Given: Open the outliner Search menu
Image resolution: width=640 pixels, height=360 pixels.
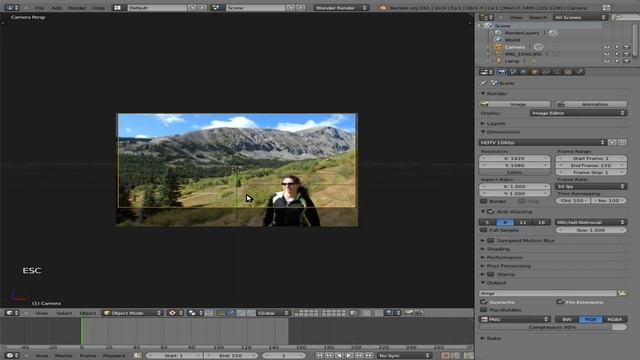Looking at the screenshot, I should pos(538,17).
